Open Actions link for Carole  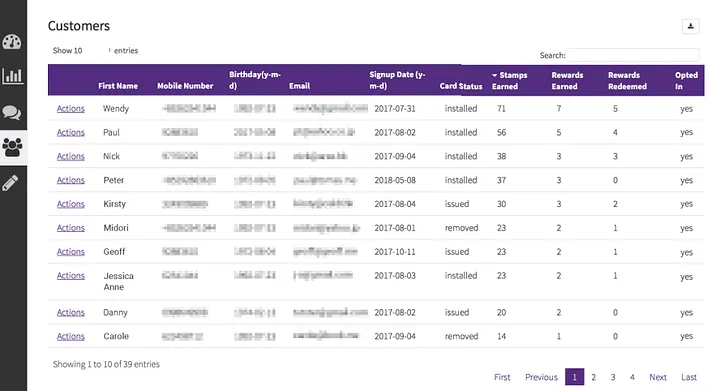coord(71,336)
